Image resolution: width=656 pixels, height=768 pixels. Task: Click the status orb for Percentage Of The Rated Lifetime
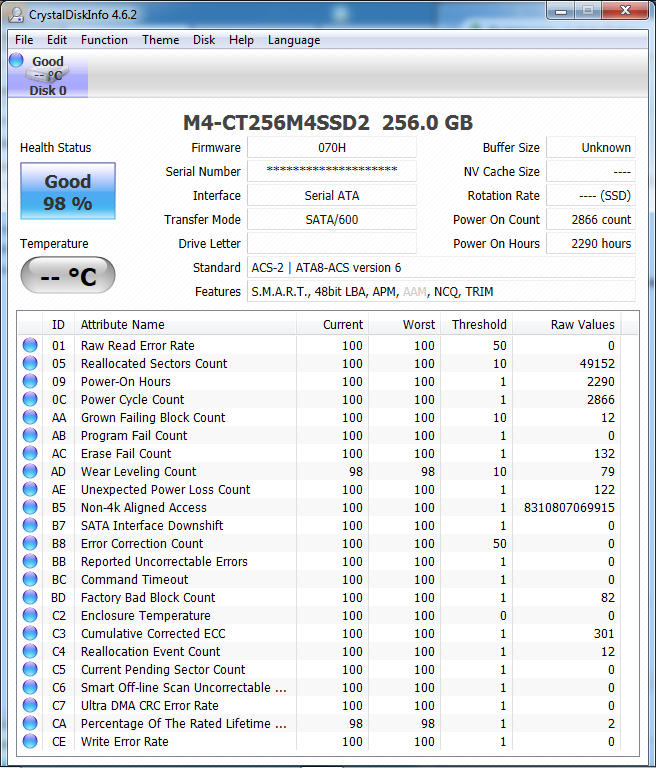[x=30, y=723]
